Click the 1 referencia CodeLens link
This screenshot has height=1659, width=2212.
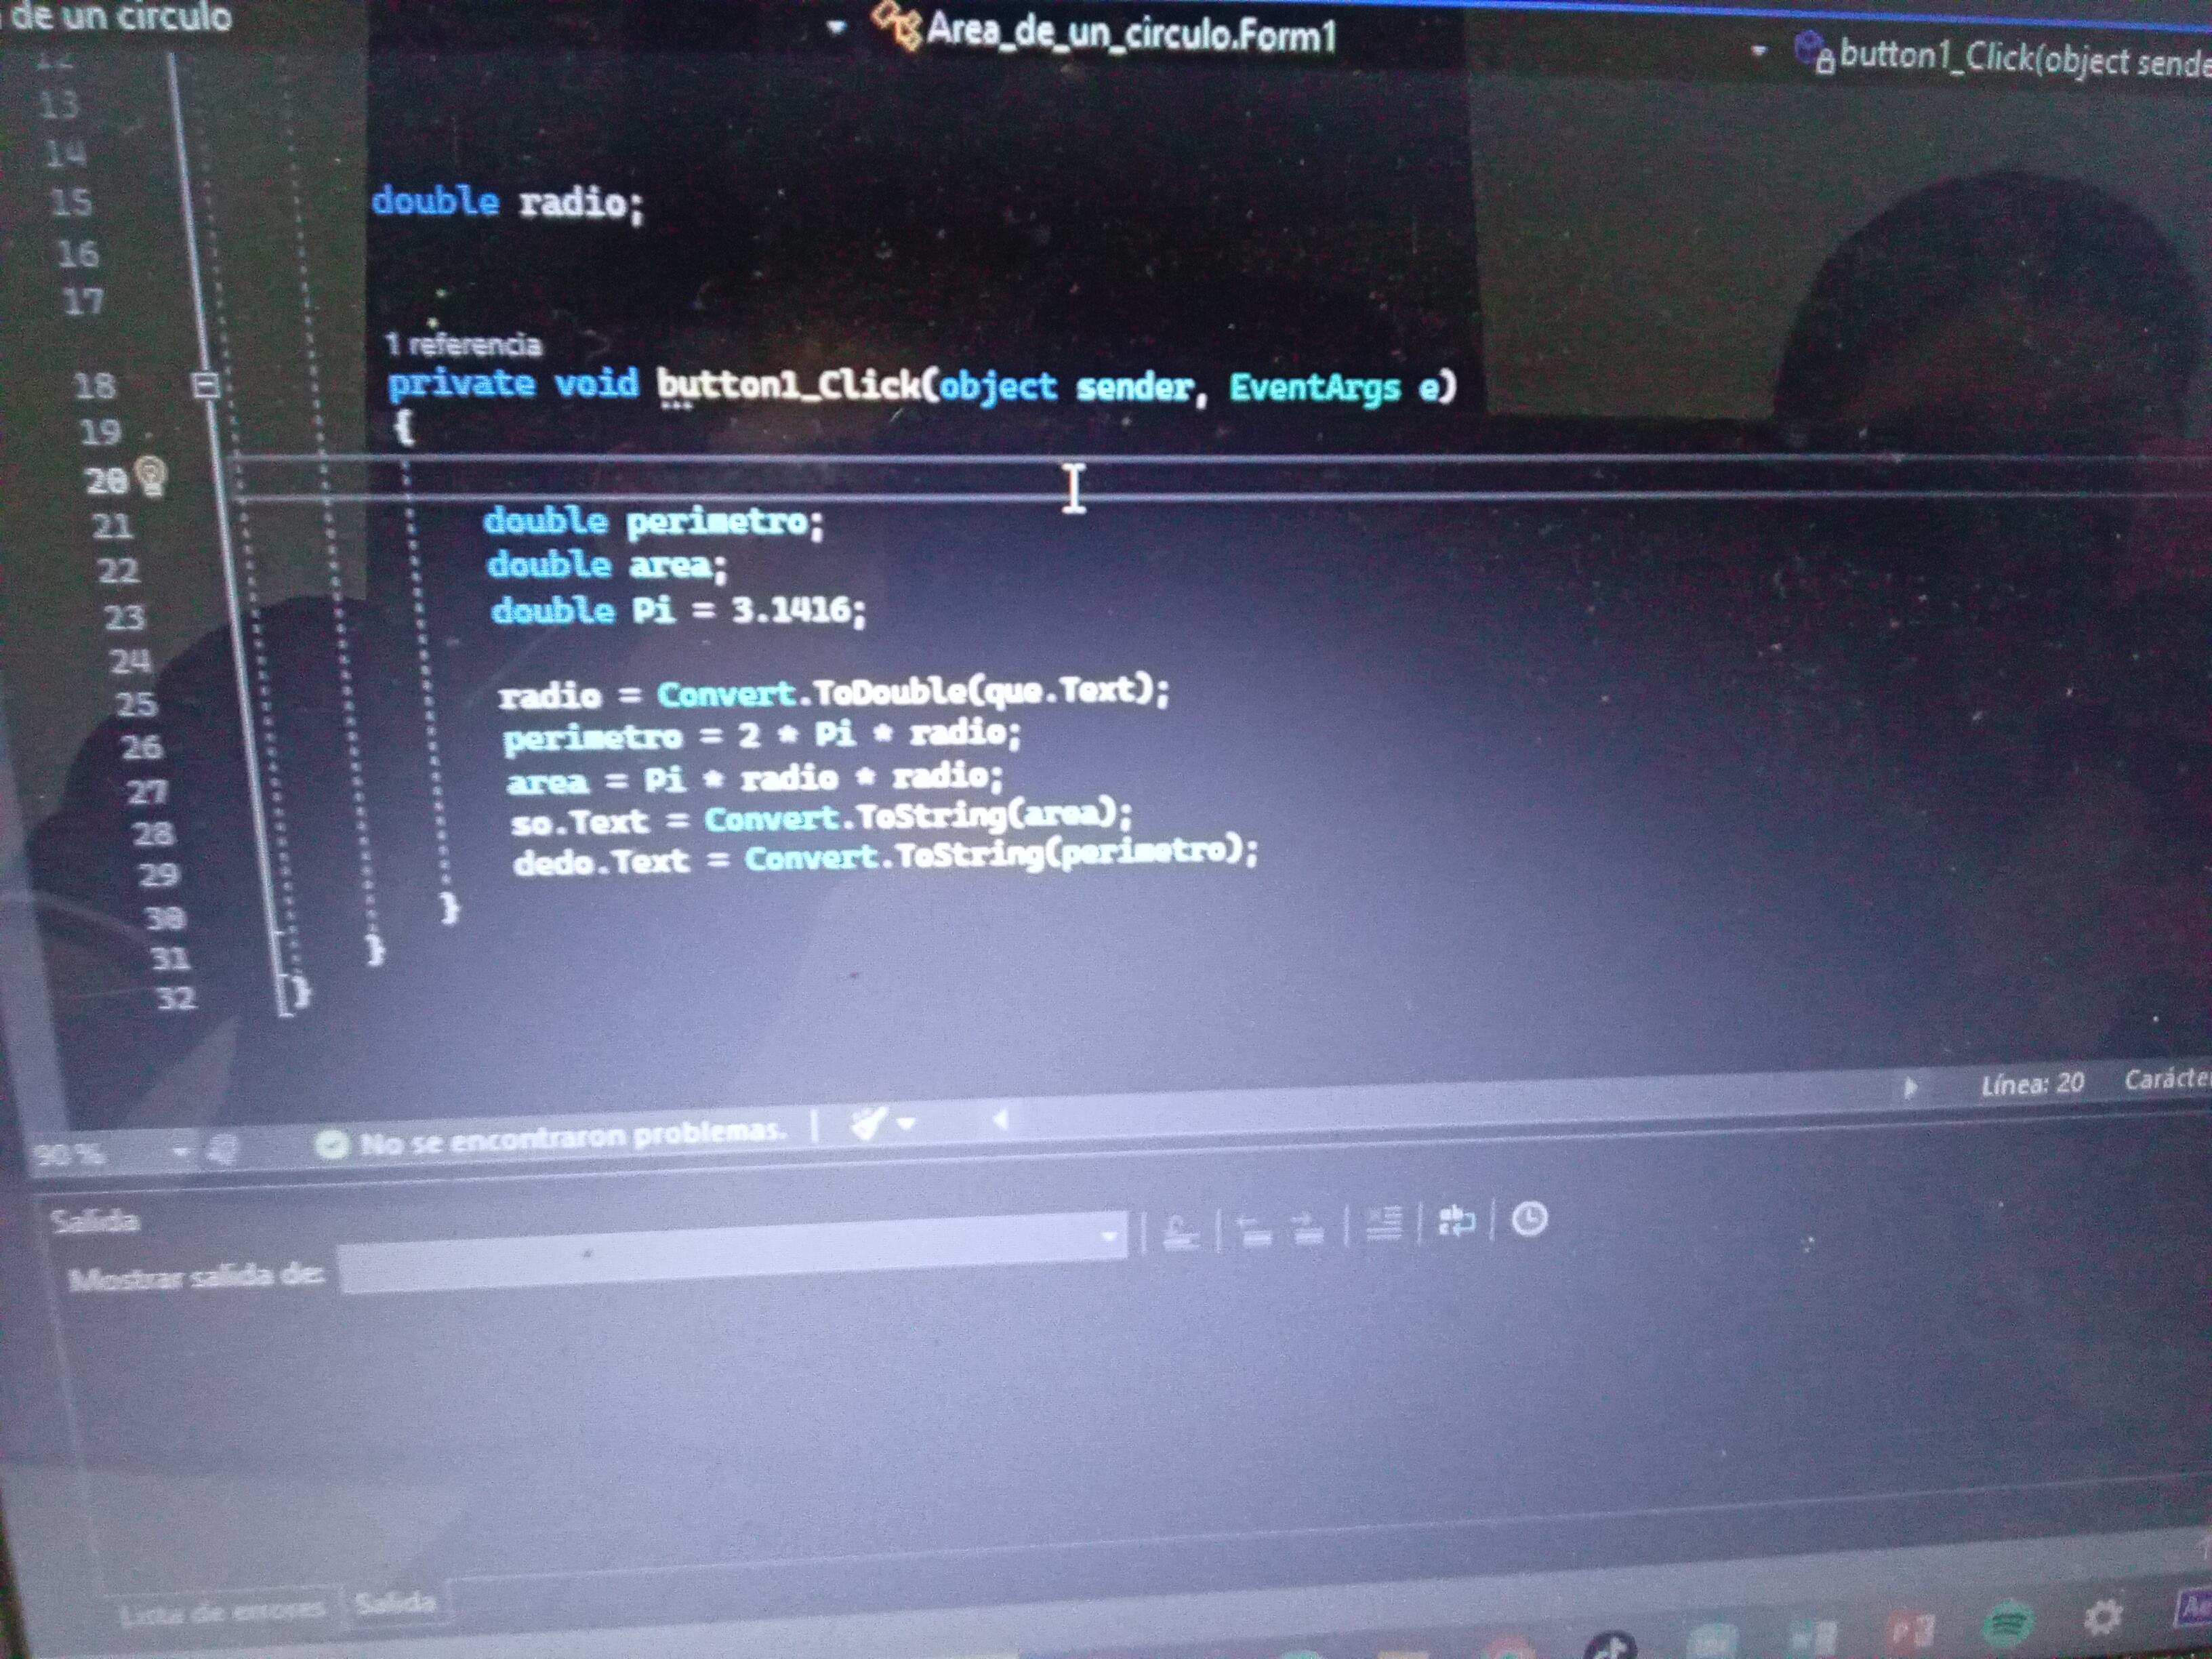(463, 345)
